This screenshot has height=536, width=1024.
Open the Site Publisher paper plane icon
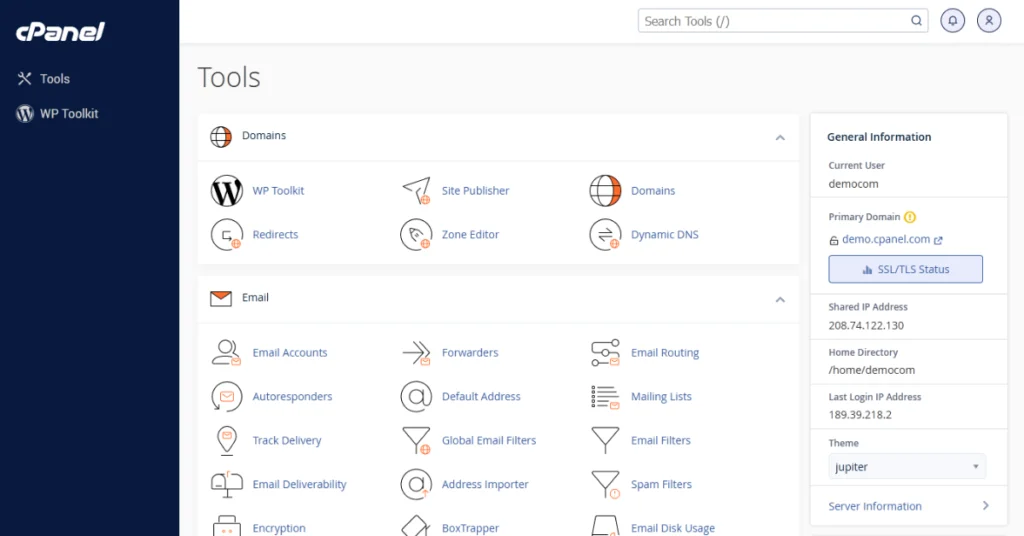click(x=416, y=191)
